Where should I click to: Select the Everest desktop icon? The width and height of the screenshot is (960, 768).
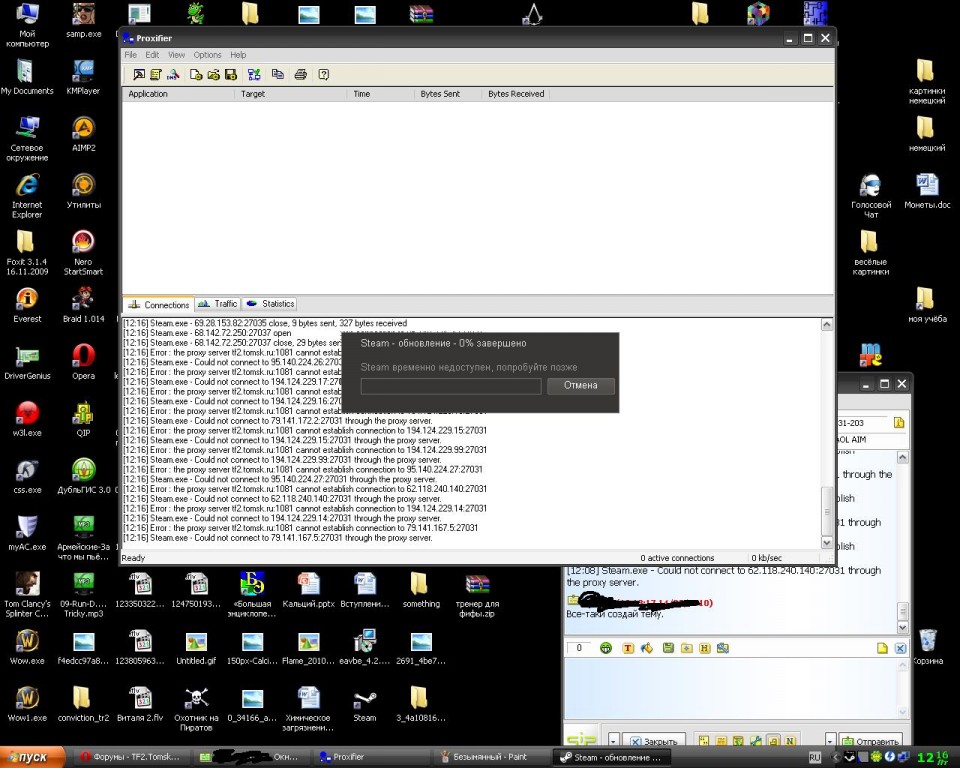(x=27, y=306)
